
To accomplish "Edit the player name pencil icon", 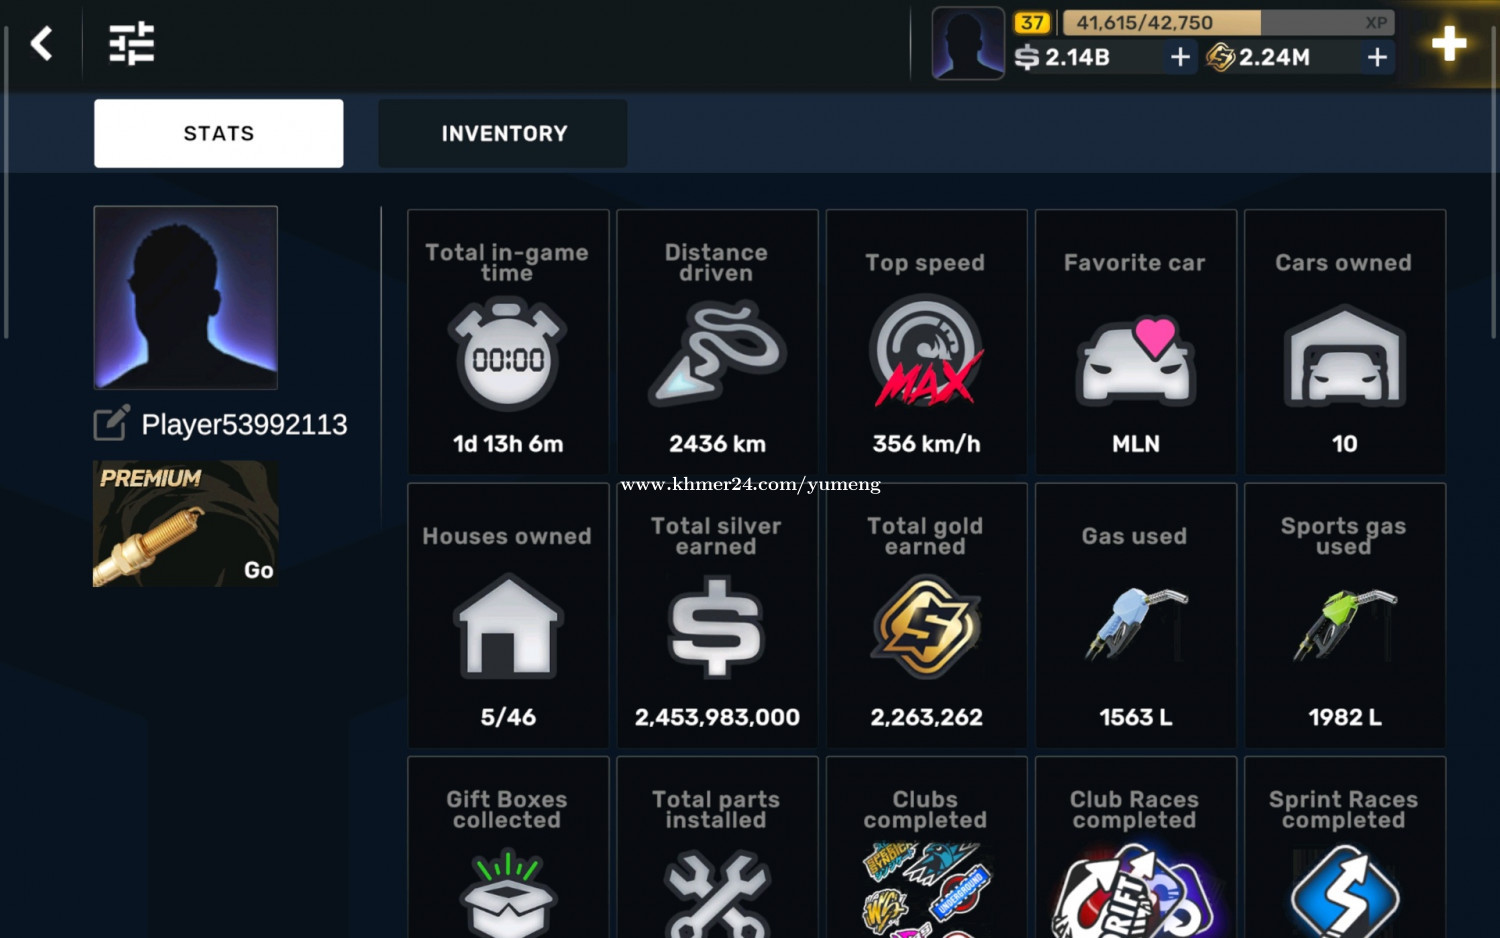I will (x=111, y=423).
